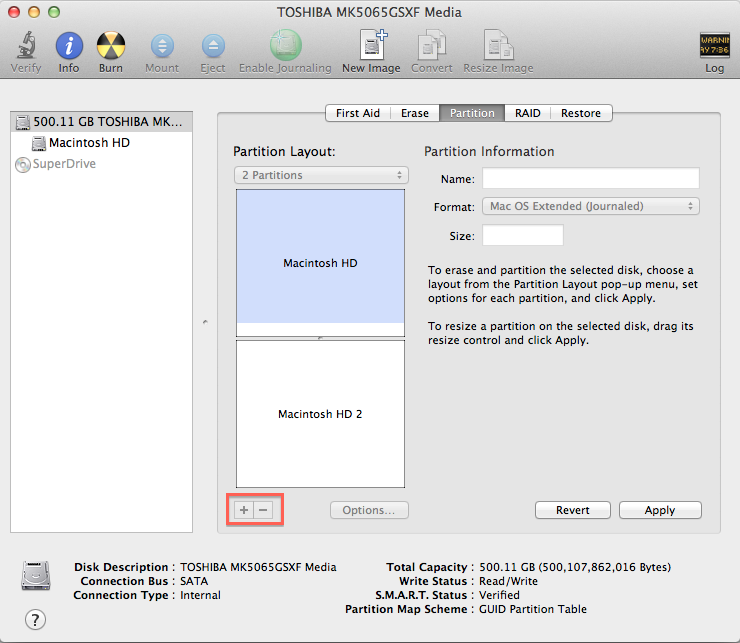The height and width of the screenshot is (643, 740).
Task: Switch to the Erase tab
Action: pyautogui.click(x=415, y=113)
